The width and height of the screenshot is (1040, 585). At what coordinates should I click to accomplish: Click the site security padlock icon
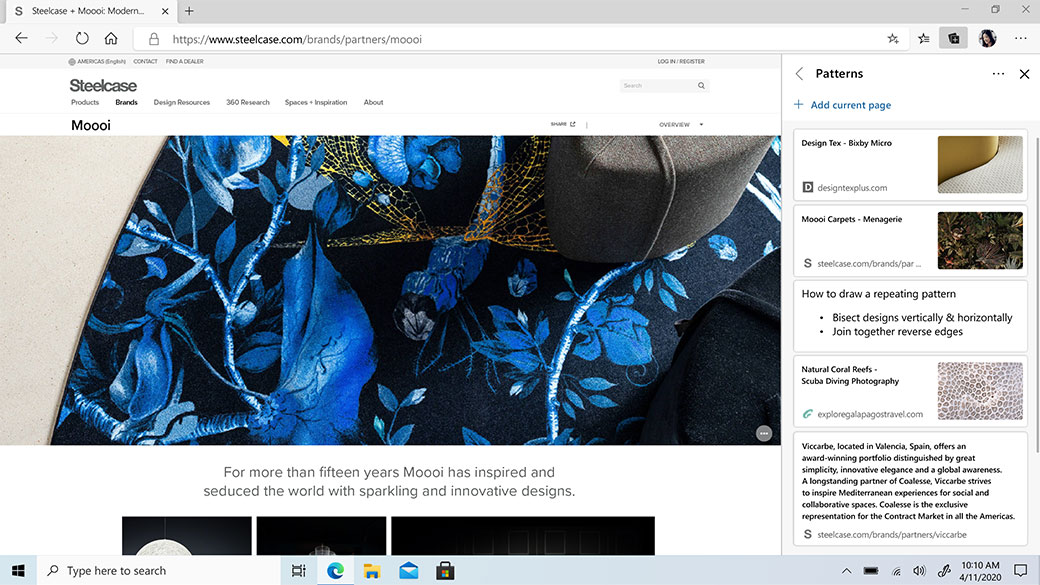click(153, 38)
